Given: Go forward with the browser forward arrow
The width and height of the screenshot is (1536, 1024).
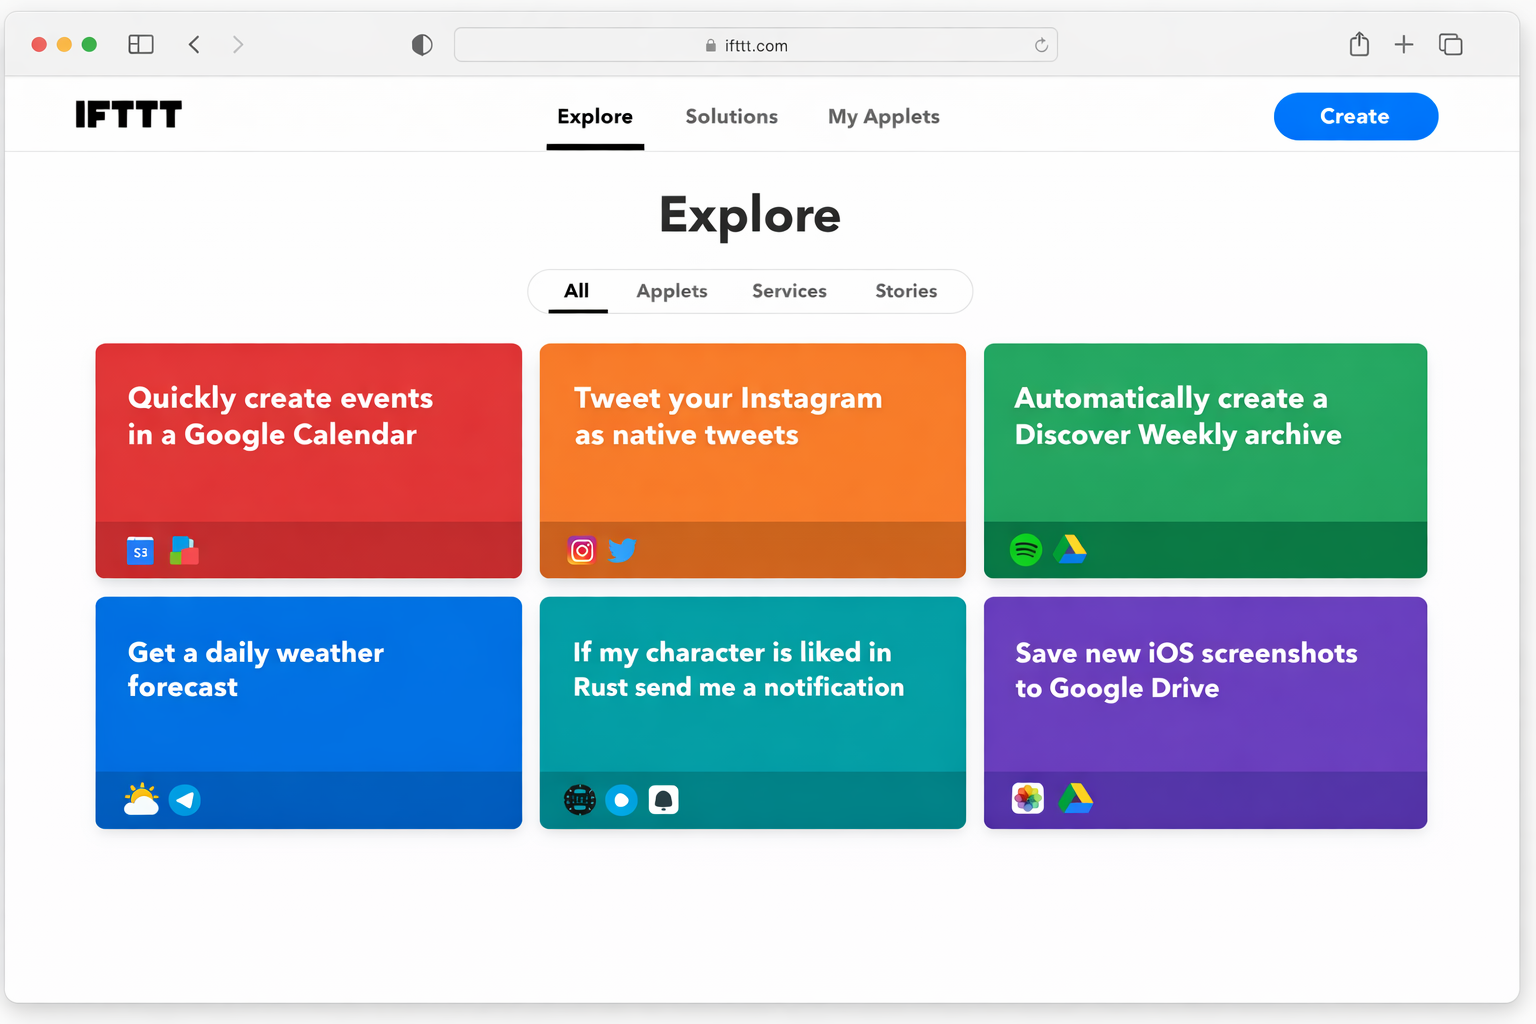Looking at the screenshot, I should pos(238,44).
